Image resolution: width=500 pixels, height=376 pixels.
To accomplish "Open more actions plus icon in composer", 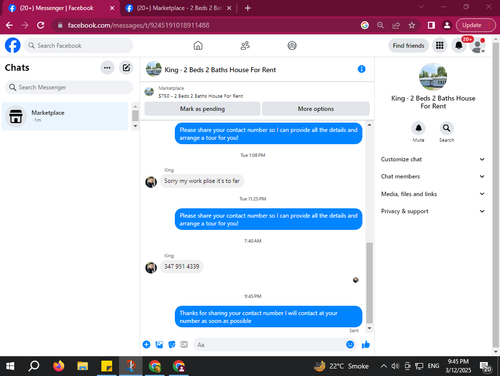I will click(x=146, y=344).
